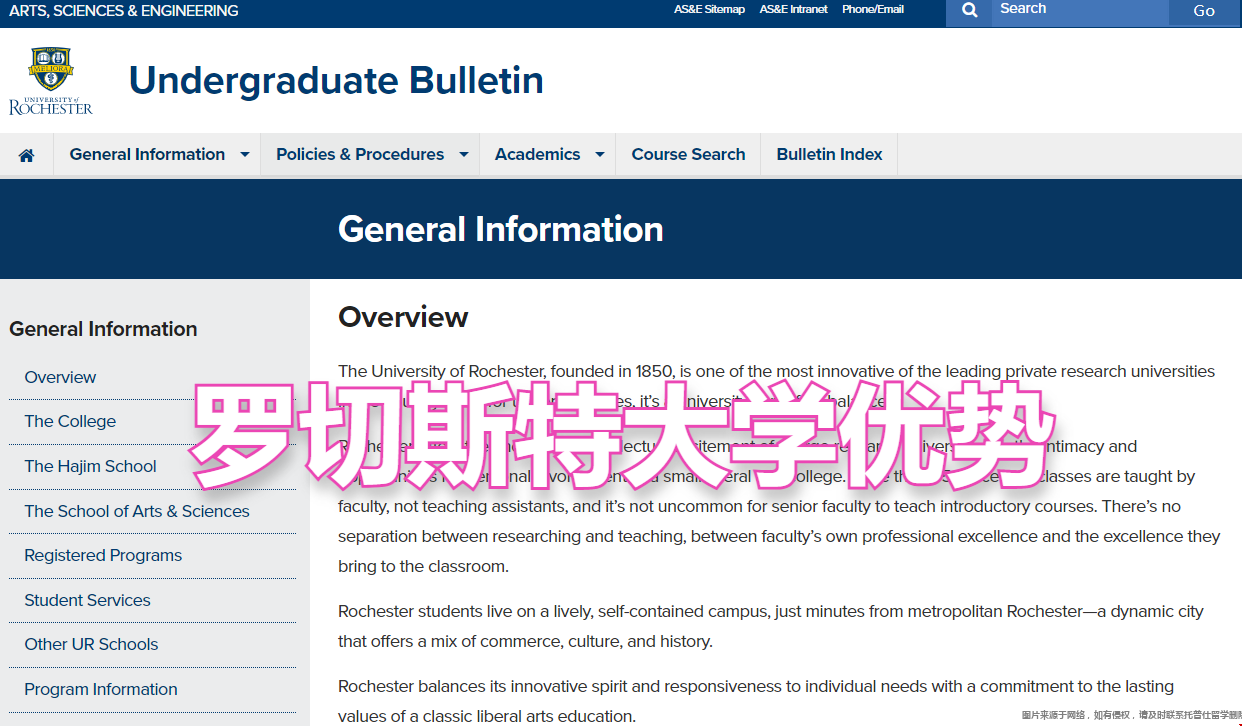Click the search magnifier icon
Screen dimensions: 1242x726
(x=969, y=11)
